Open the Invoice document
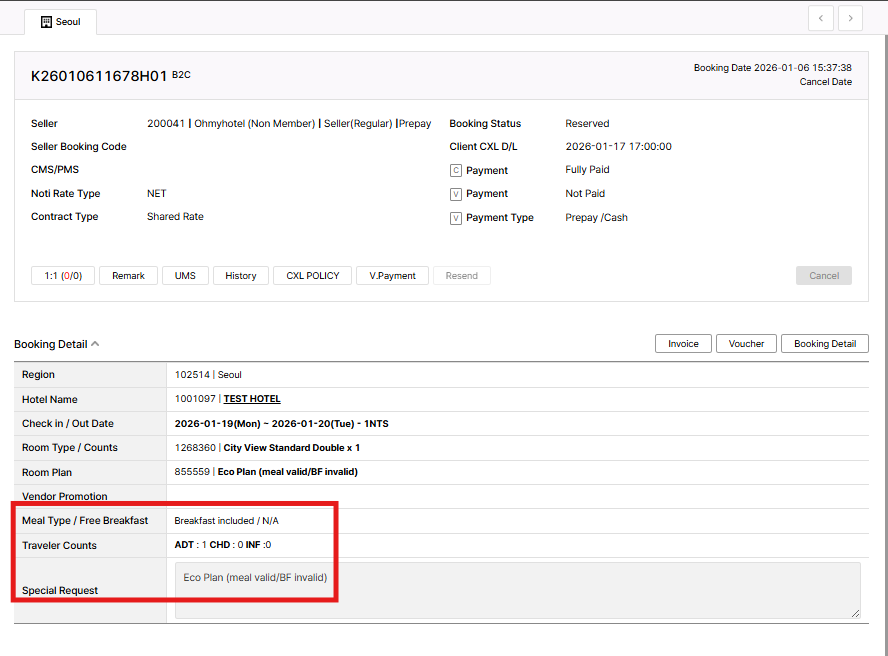888x656 pixels. 683,344
